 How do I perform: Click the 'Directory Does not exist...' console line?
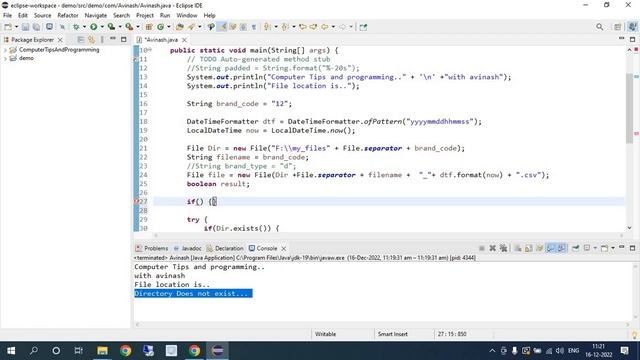click(x=193, y=293)
